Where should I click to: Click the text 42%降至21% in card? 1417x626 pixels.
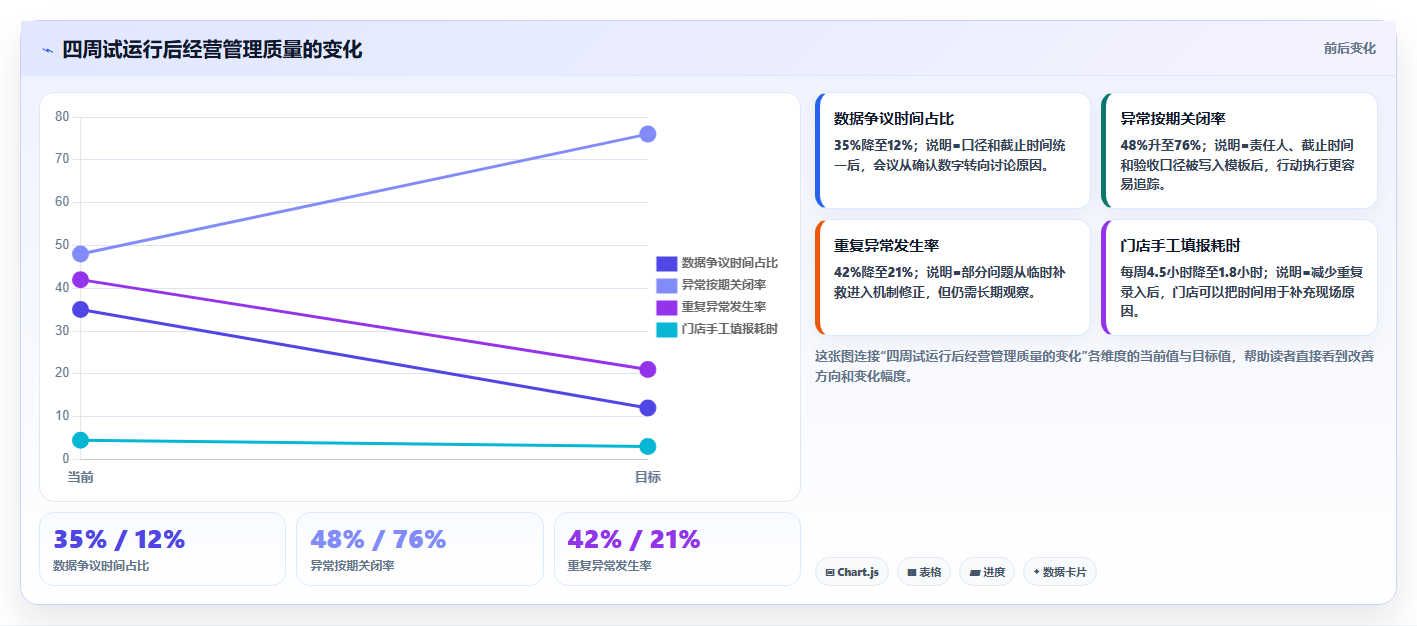(x=874, y=272)
